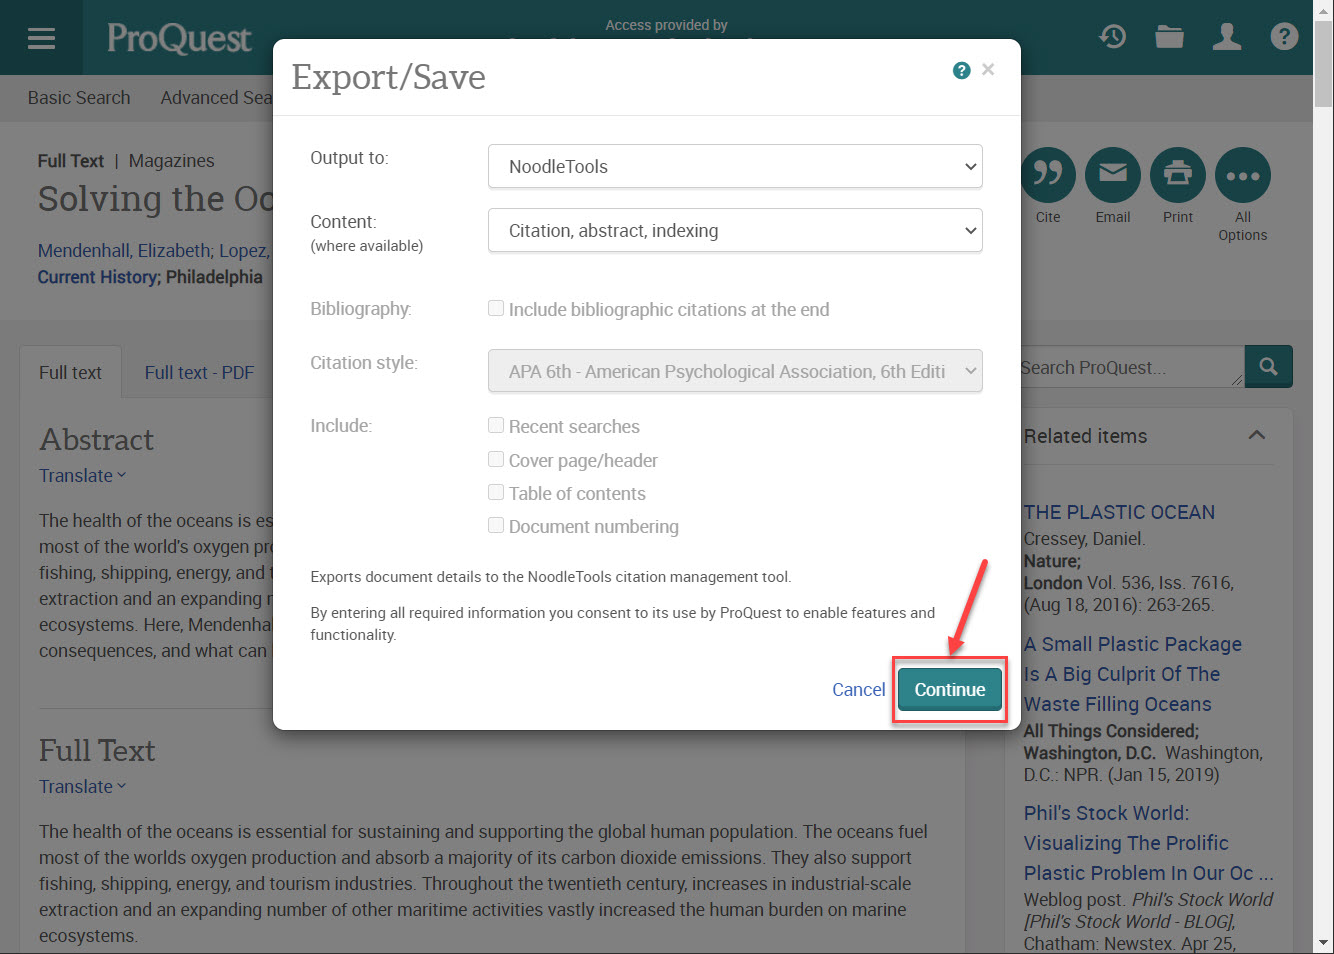The width and height of the screenshot is (1334, 954).
Task: Enable Include bibliographic citations at the end
Action: 496,308
